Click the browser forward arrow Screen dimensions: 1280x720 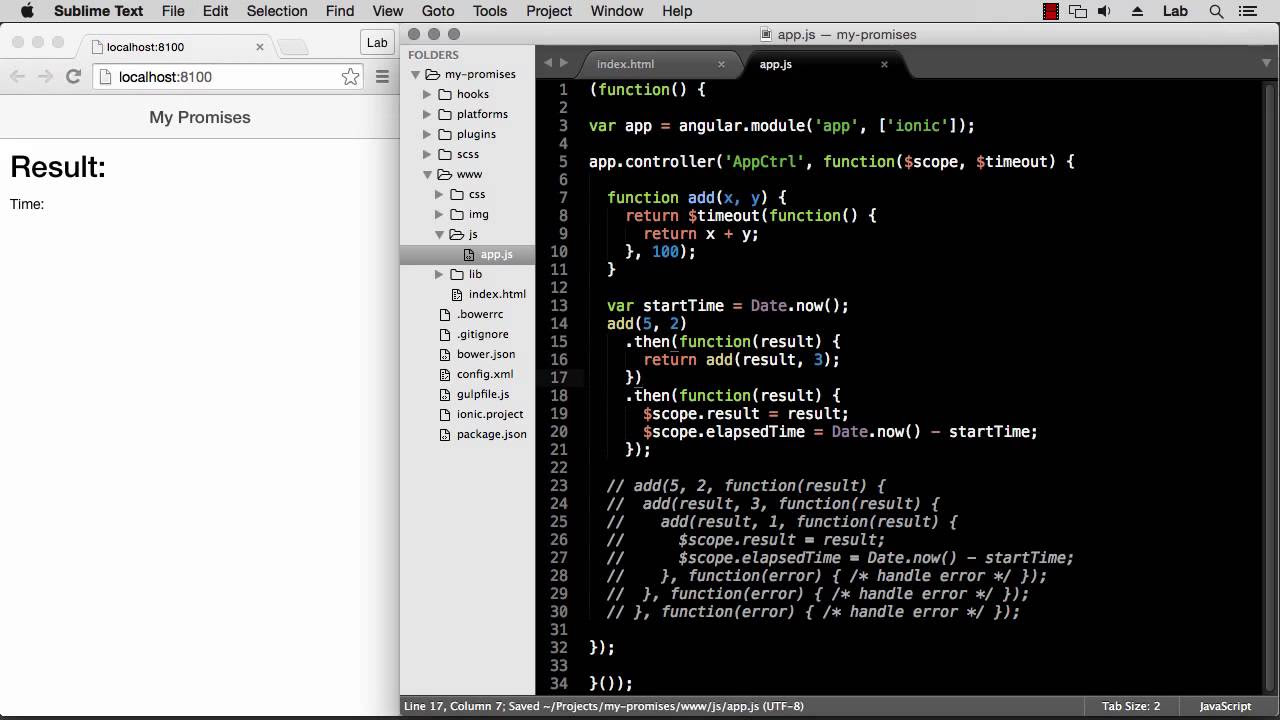click(45, 76)
